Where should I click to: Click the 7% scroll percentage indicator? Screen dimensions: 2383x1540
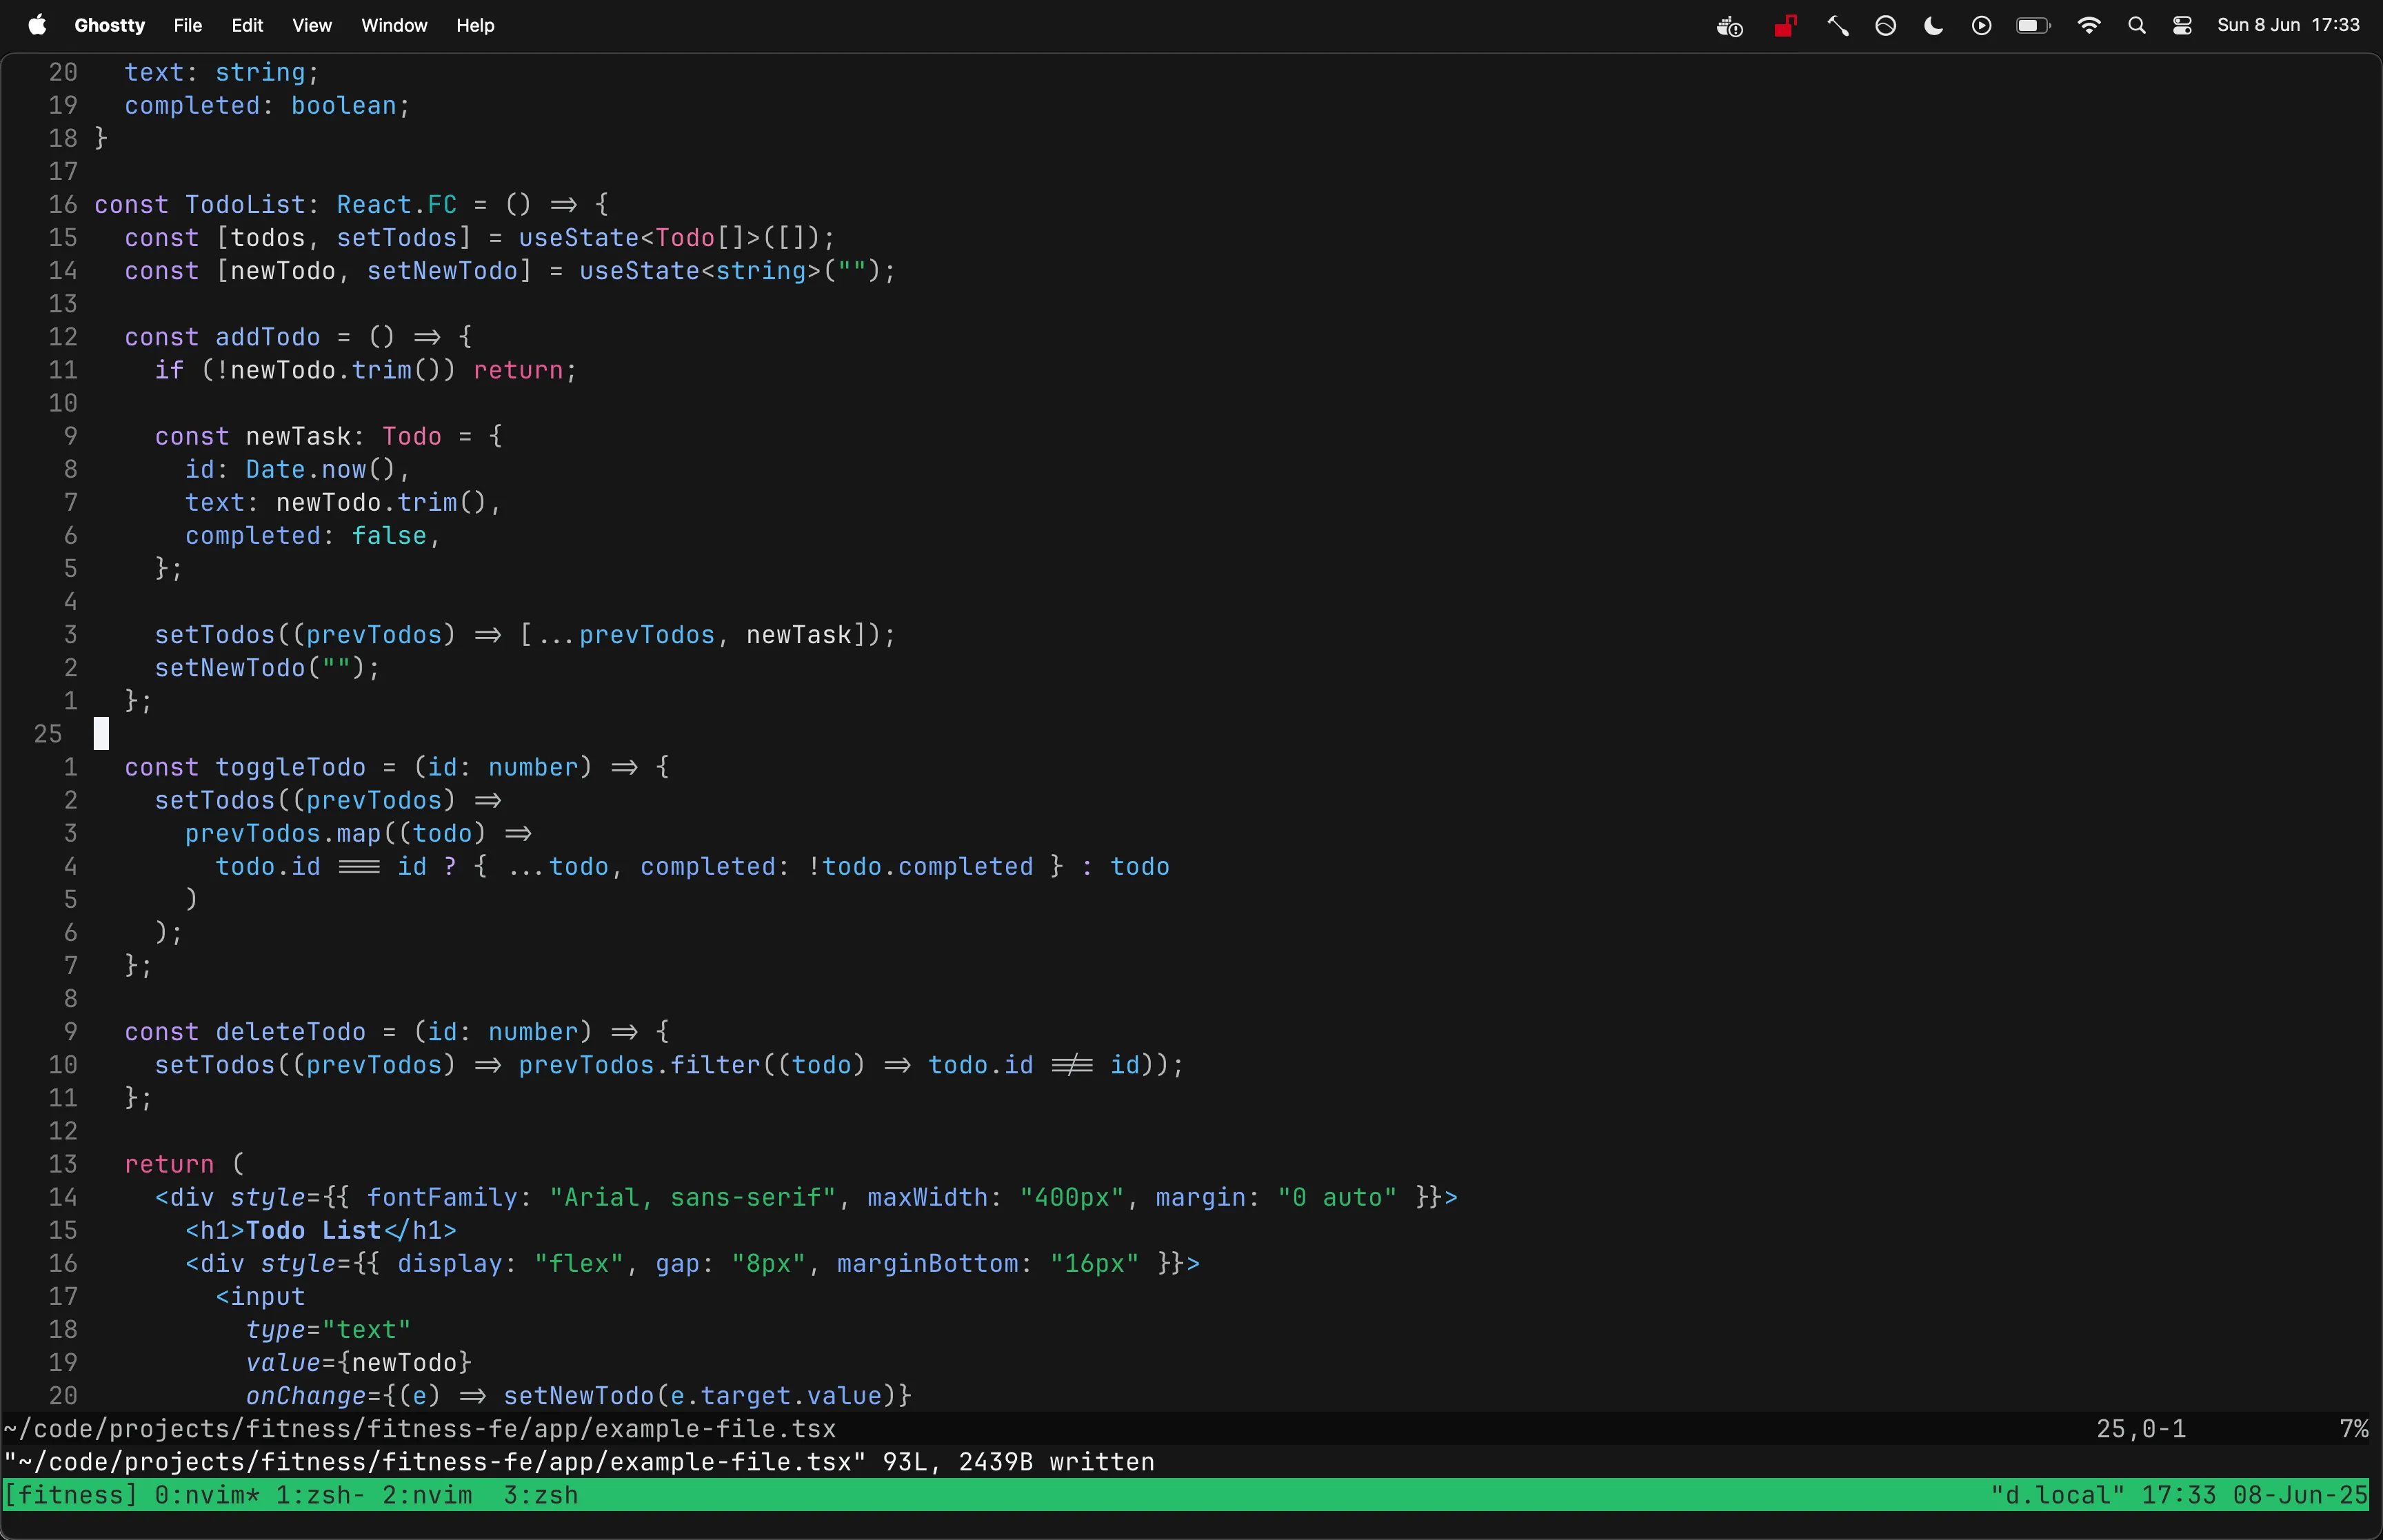pos(2354,1429)
